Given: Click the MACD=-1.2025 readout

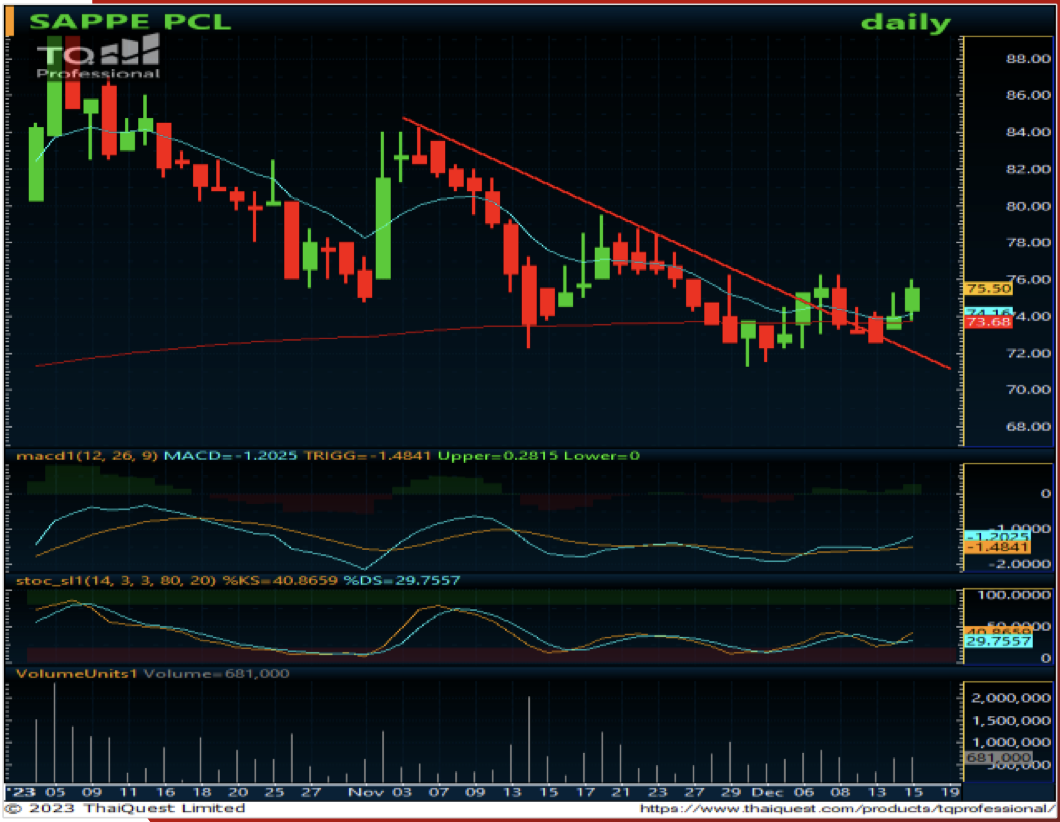Looking at the screenshot, I should (x=231, y=456).
